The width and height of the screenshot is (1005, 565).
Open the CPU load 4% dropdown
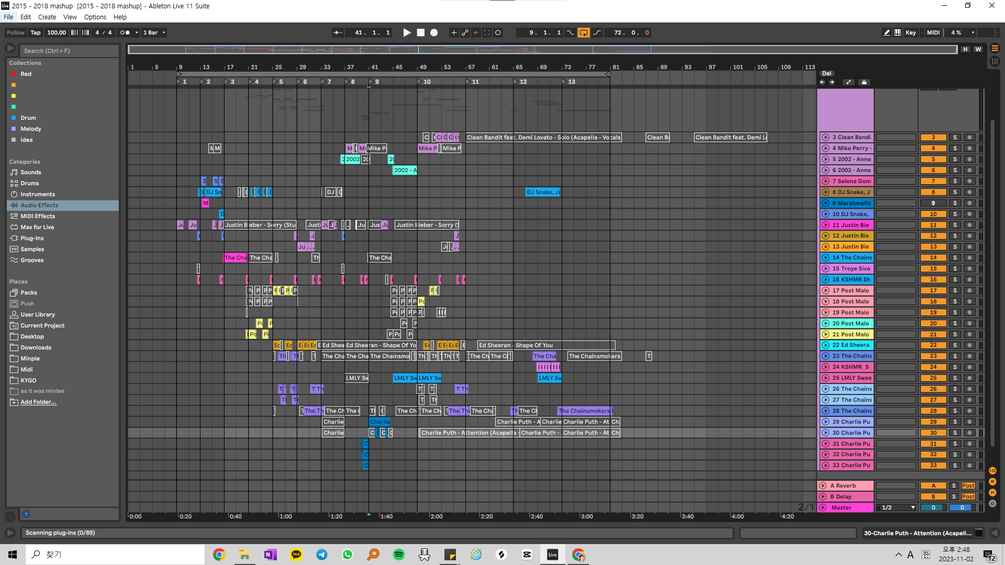[x=961, y=32]
